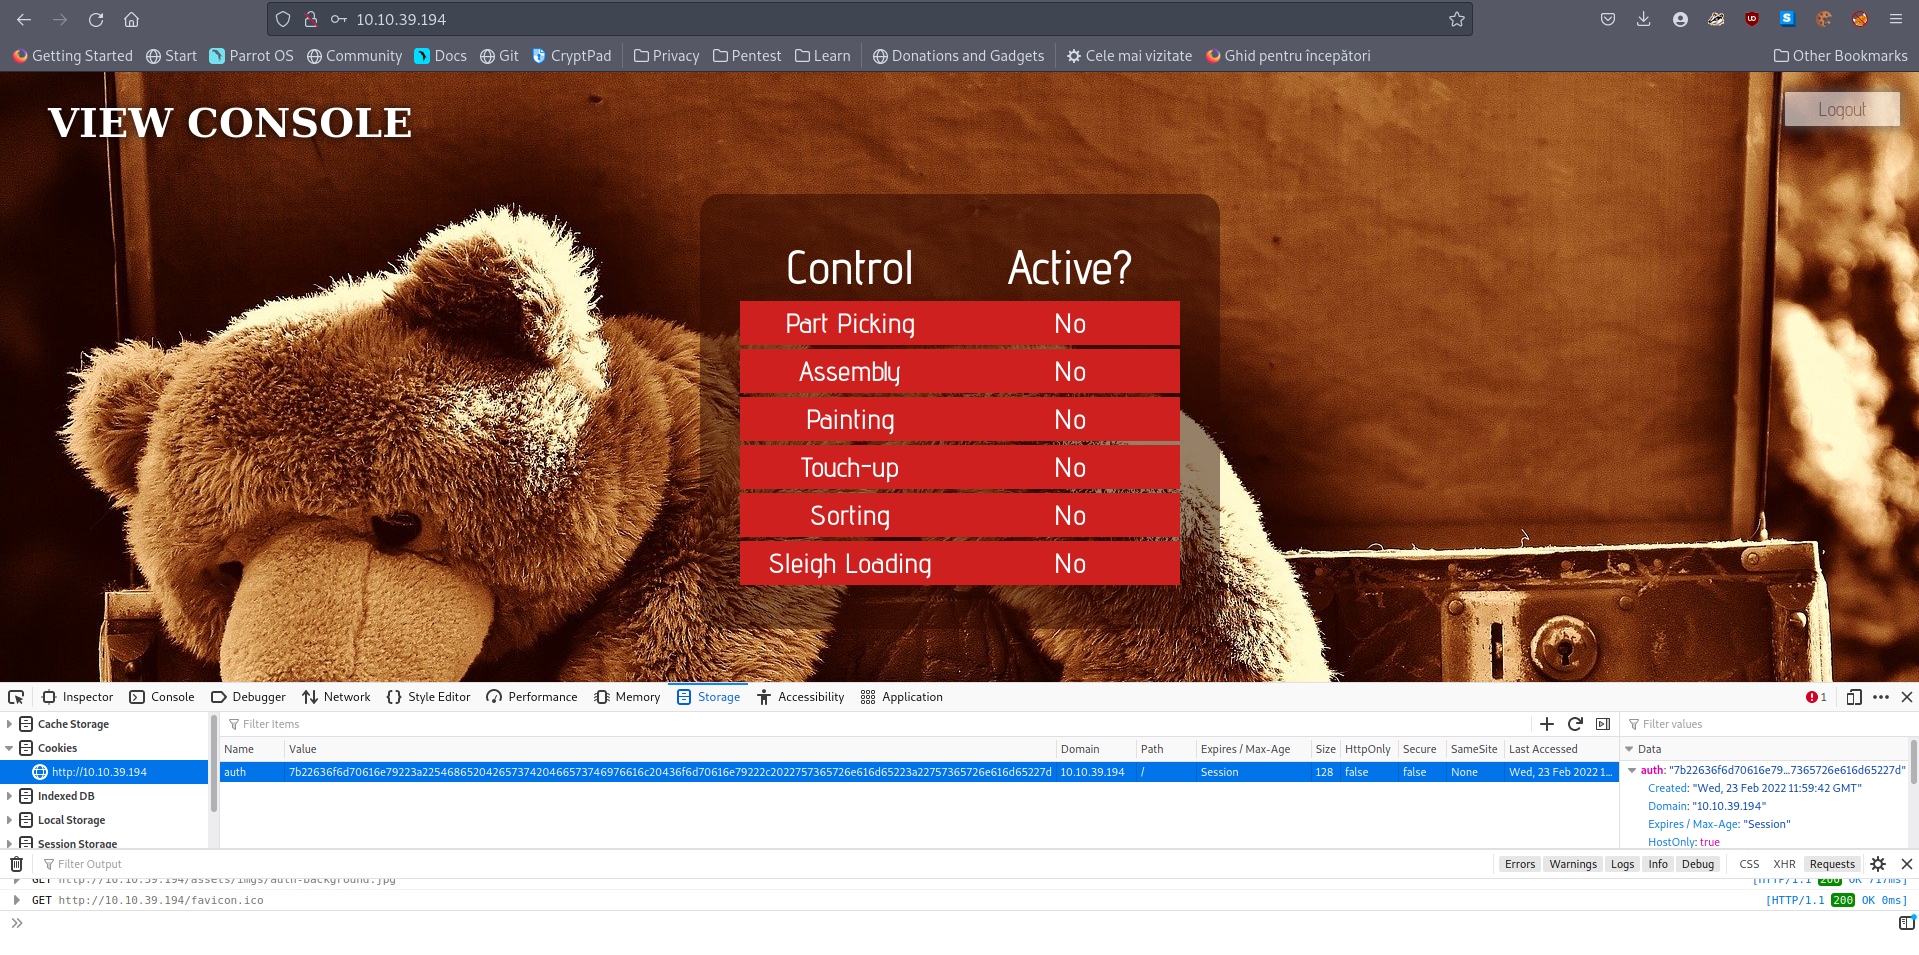Click the Logout button
Screen dimensions: 1919x955
coord(1841,109)
